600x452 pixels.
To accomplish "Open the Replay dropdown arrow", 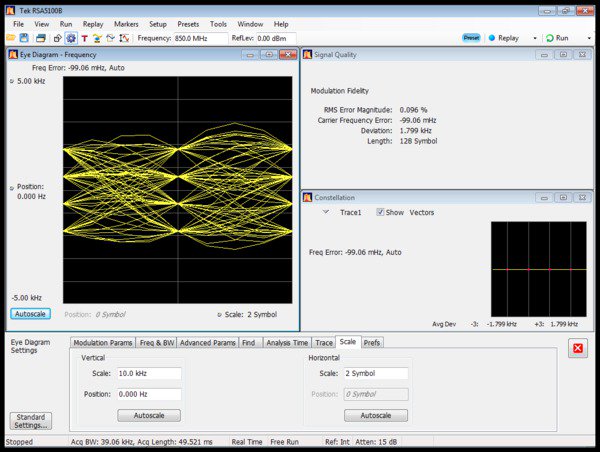I will [x=534, y=38].
